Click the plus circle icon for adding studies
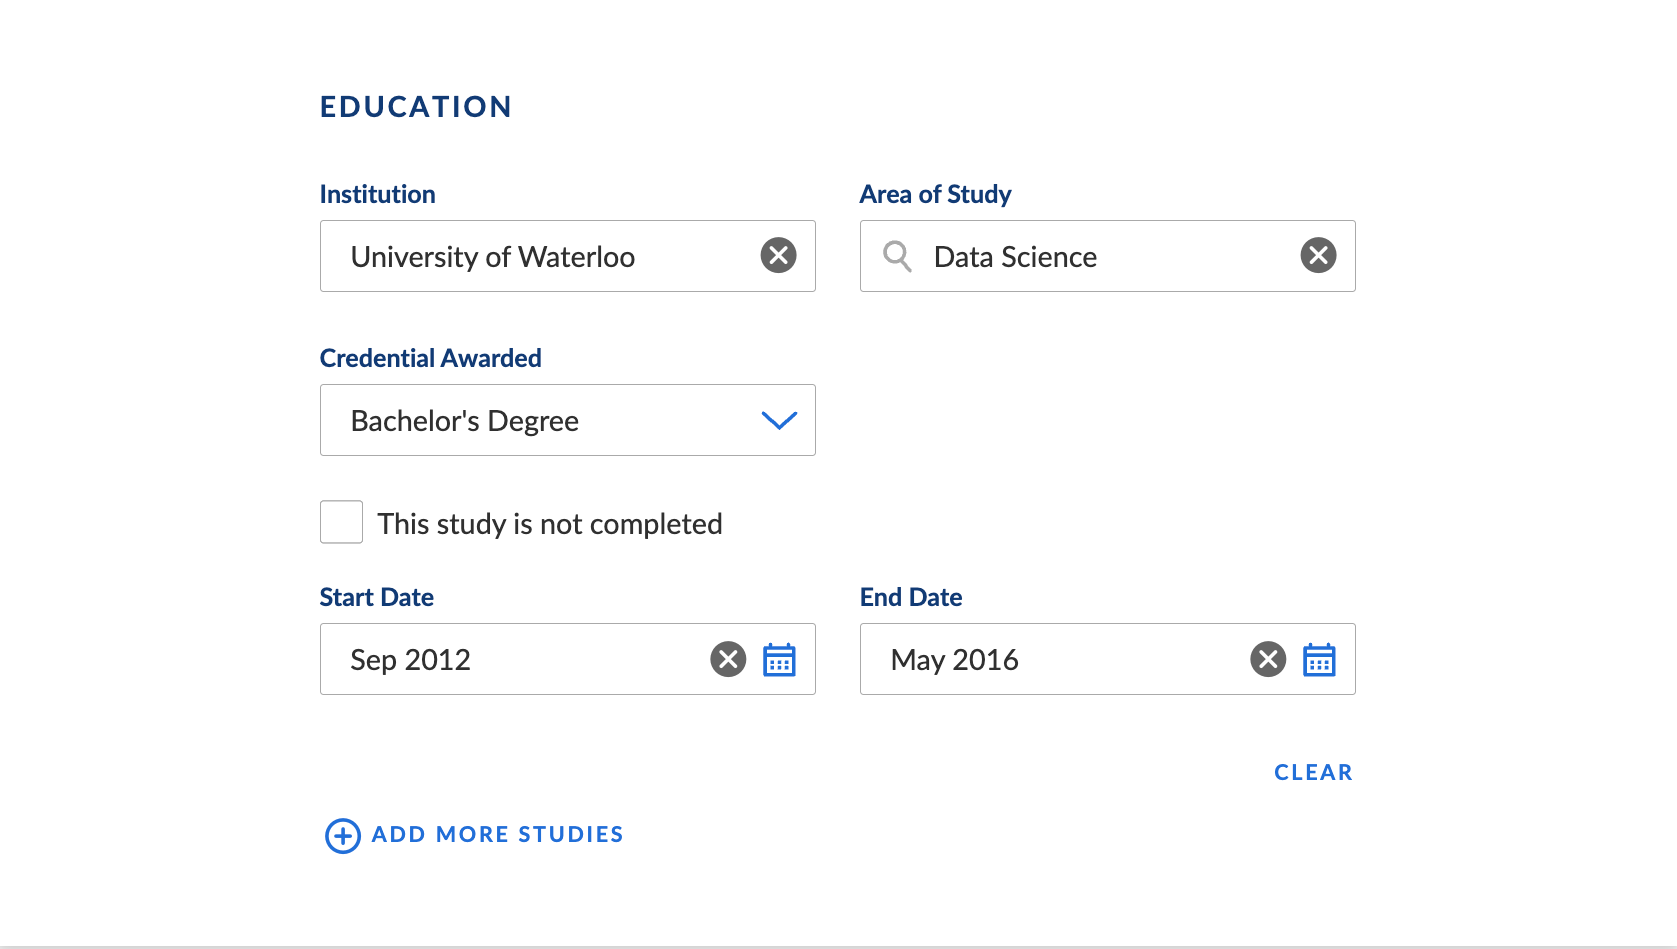Image resolution: width=1677 pixels, height=949 pixels. (x=343, y=835)
